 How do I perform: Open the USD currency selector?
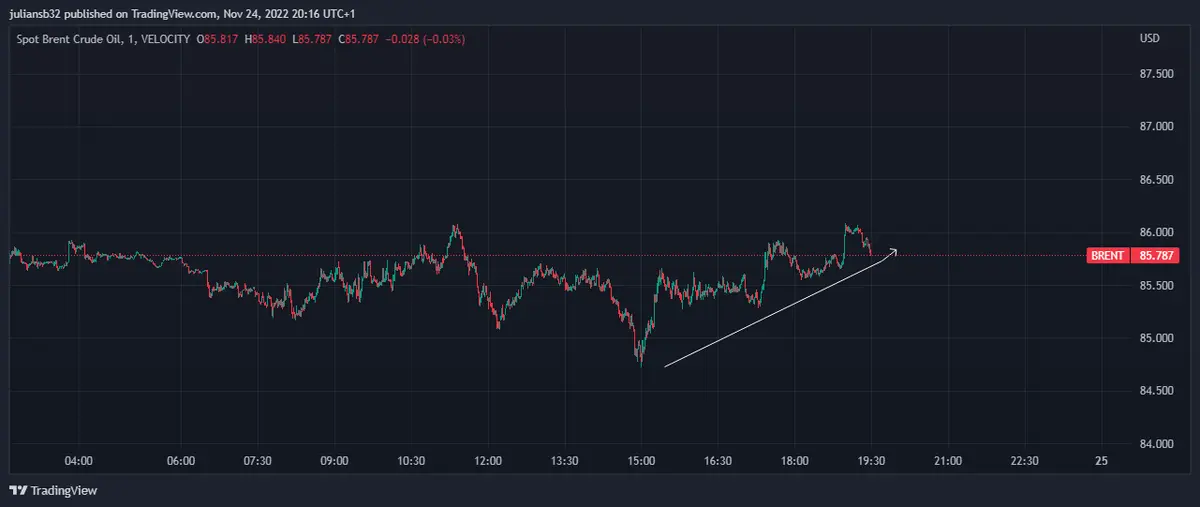click(1149, 39)
